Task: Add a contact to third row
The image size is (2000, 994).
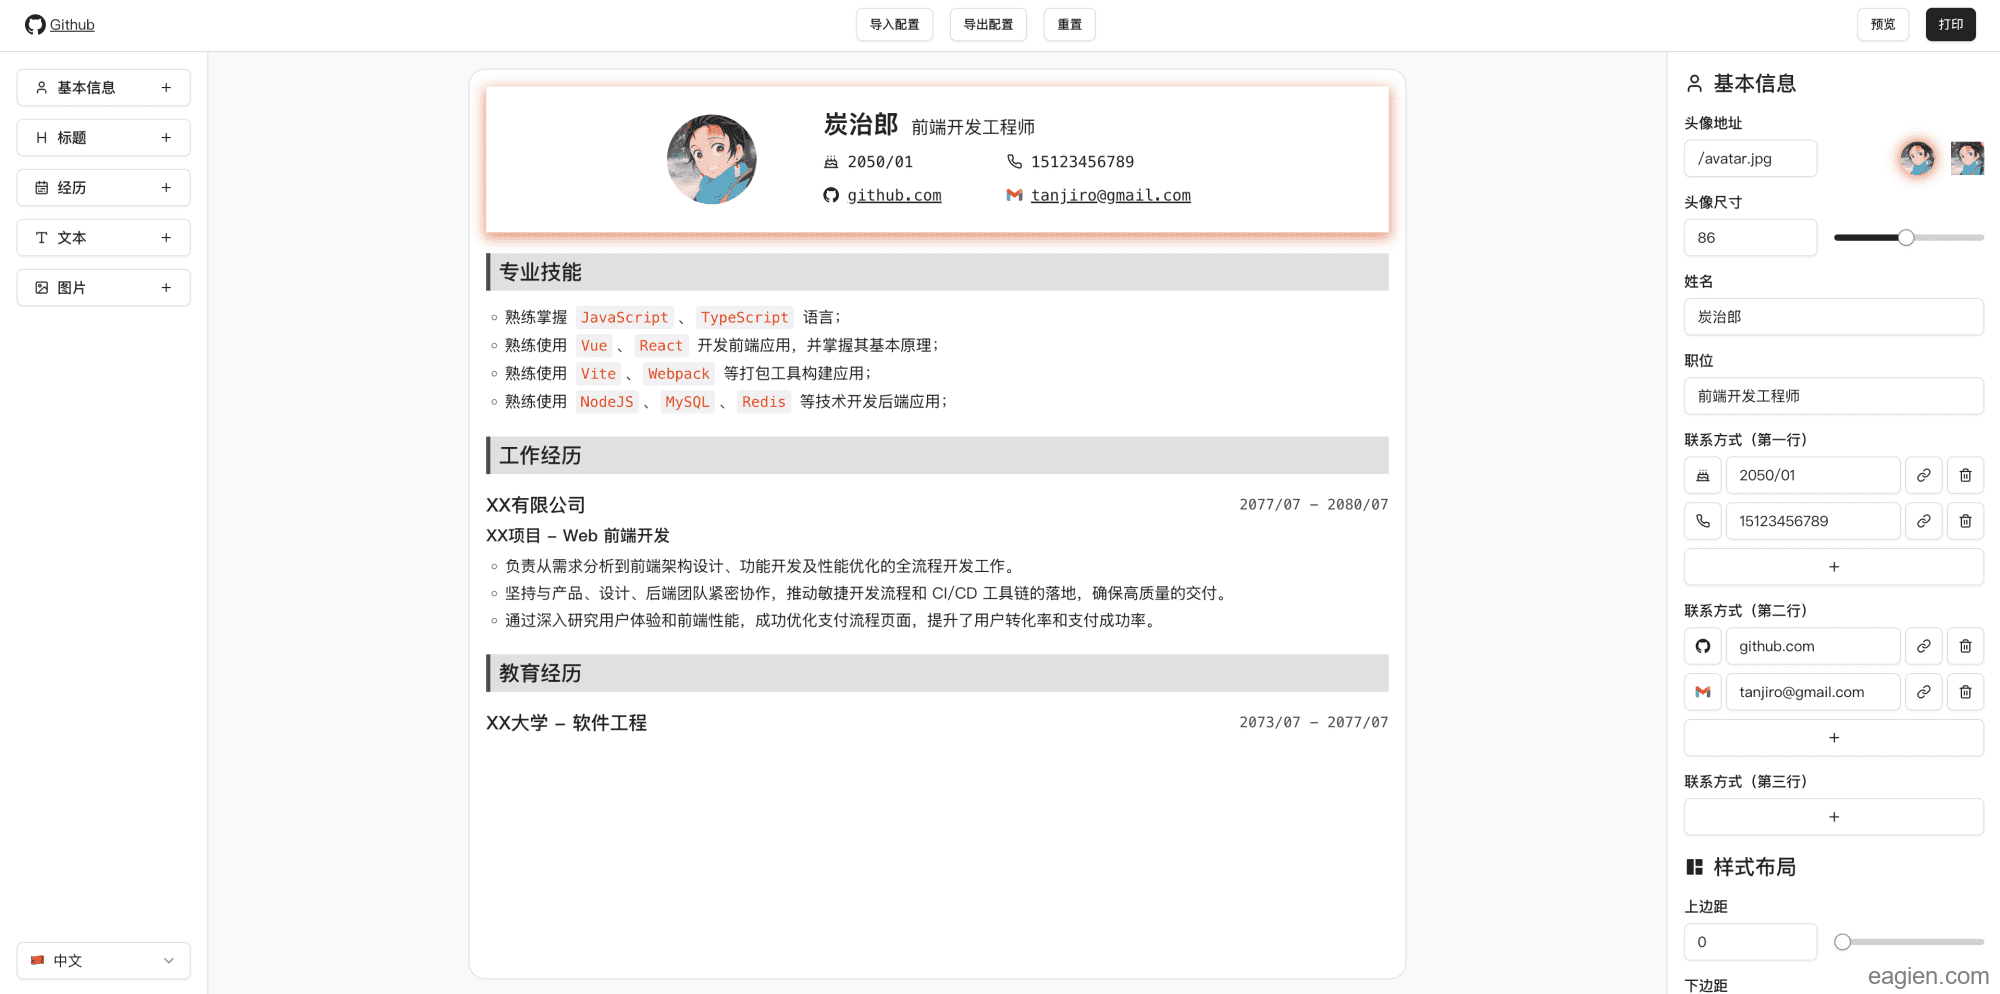Action: click(1833, 817)
